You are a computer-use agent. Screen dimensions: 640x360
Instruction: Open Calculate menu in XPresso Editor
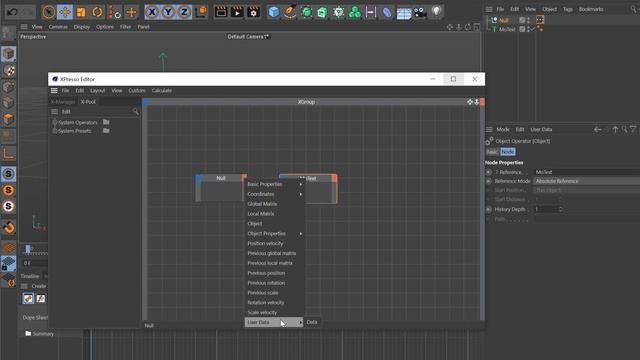tap(162, 90)
